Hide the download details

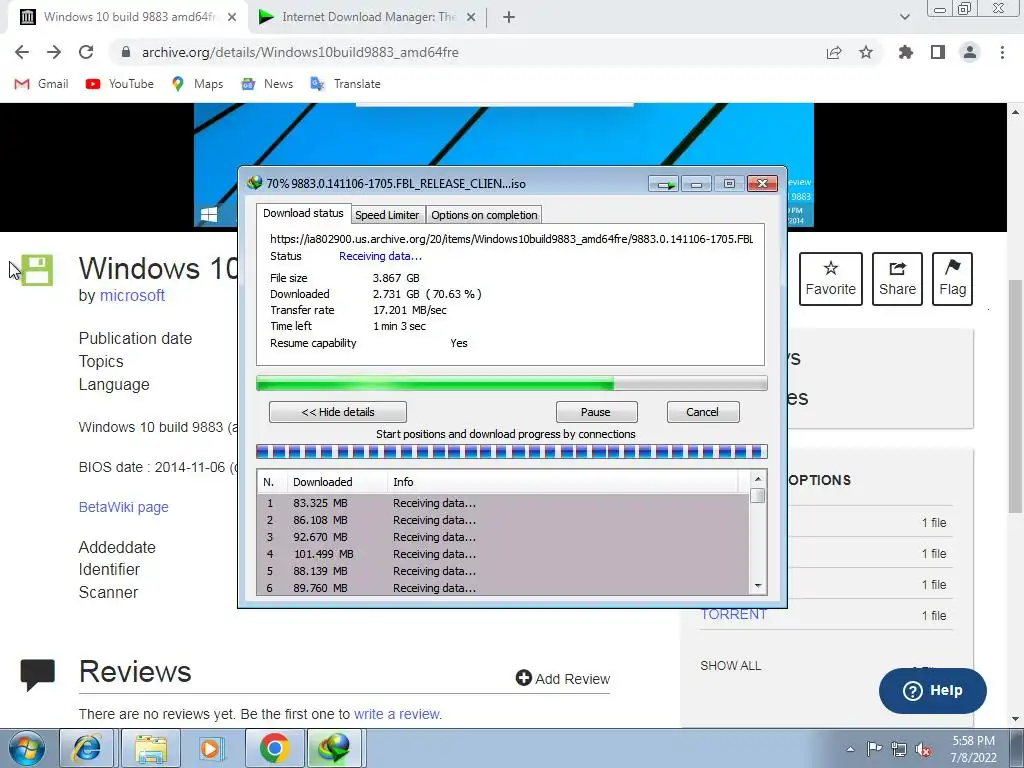pos(338,412)
